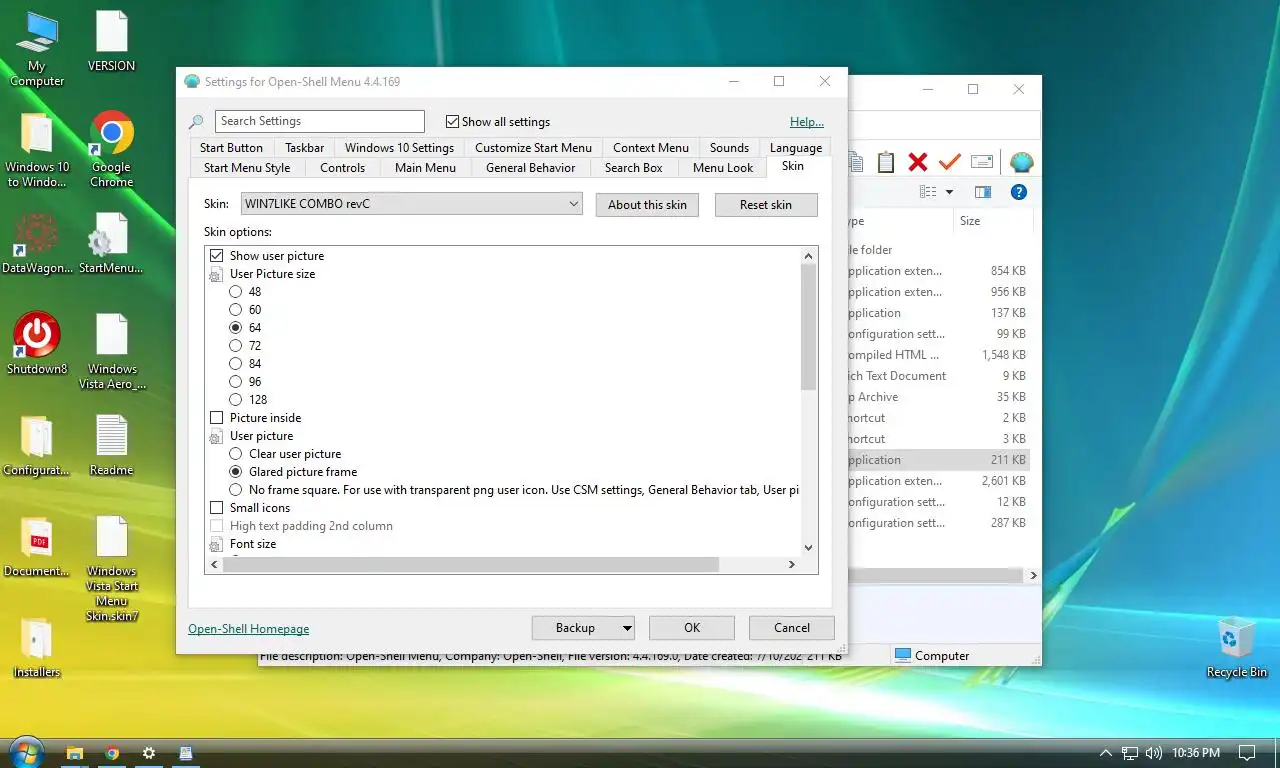Open the Windows Start orb
The width and height of the screenshot is (1280, 768).
pos(26,752)
